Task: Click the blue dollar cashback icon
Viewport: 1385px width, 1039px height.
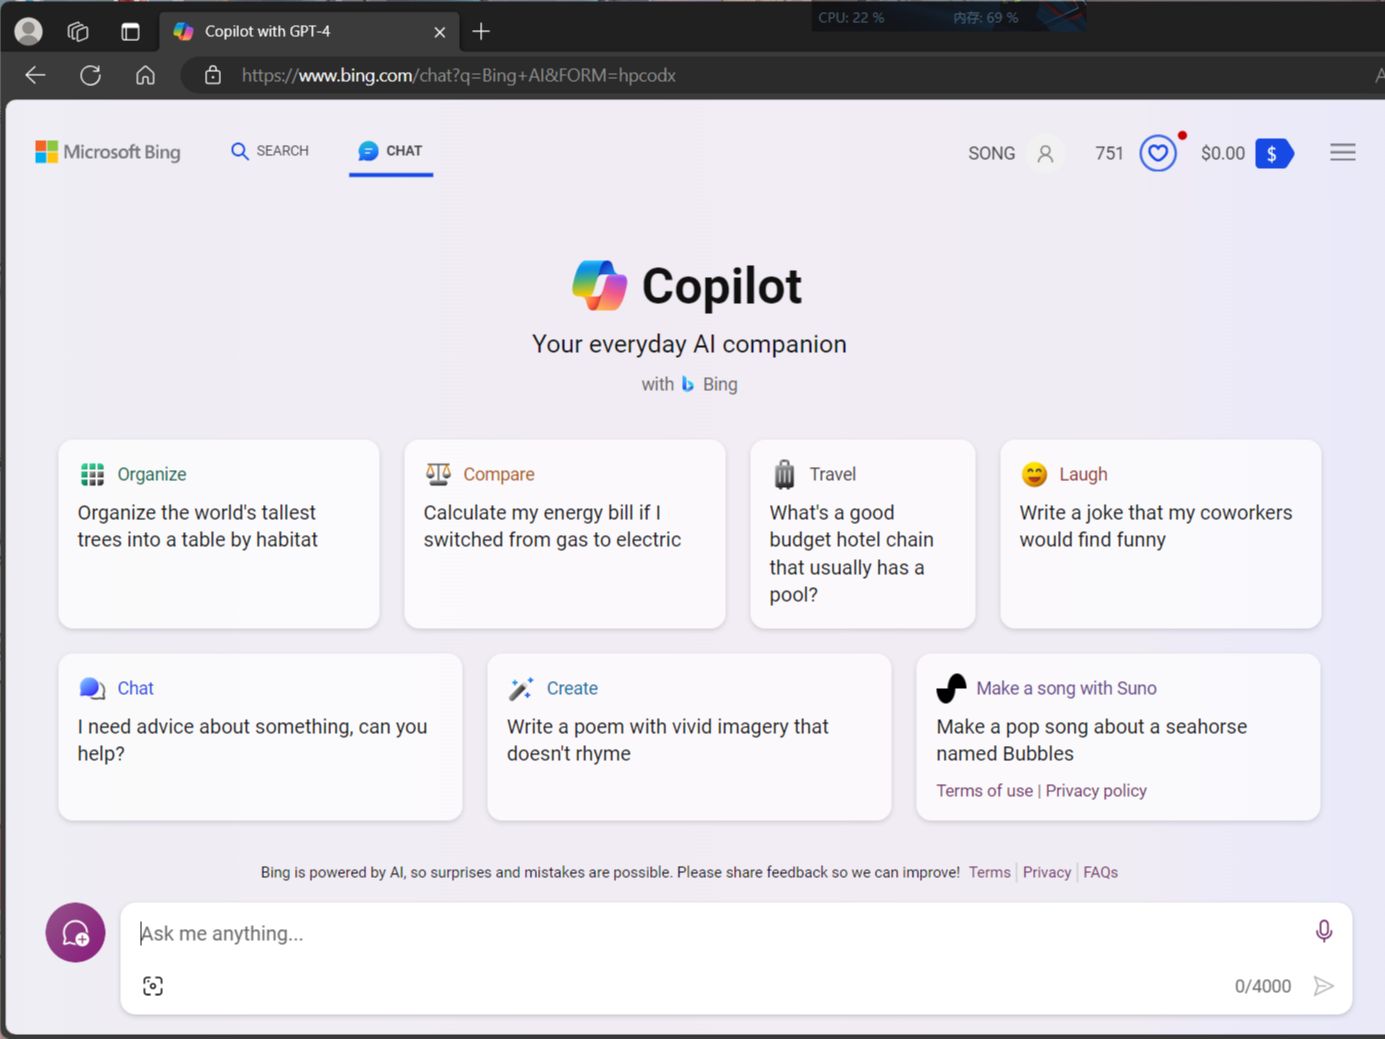Action: (x=1274, y=153)
